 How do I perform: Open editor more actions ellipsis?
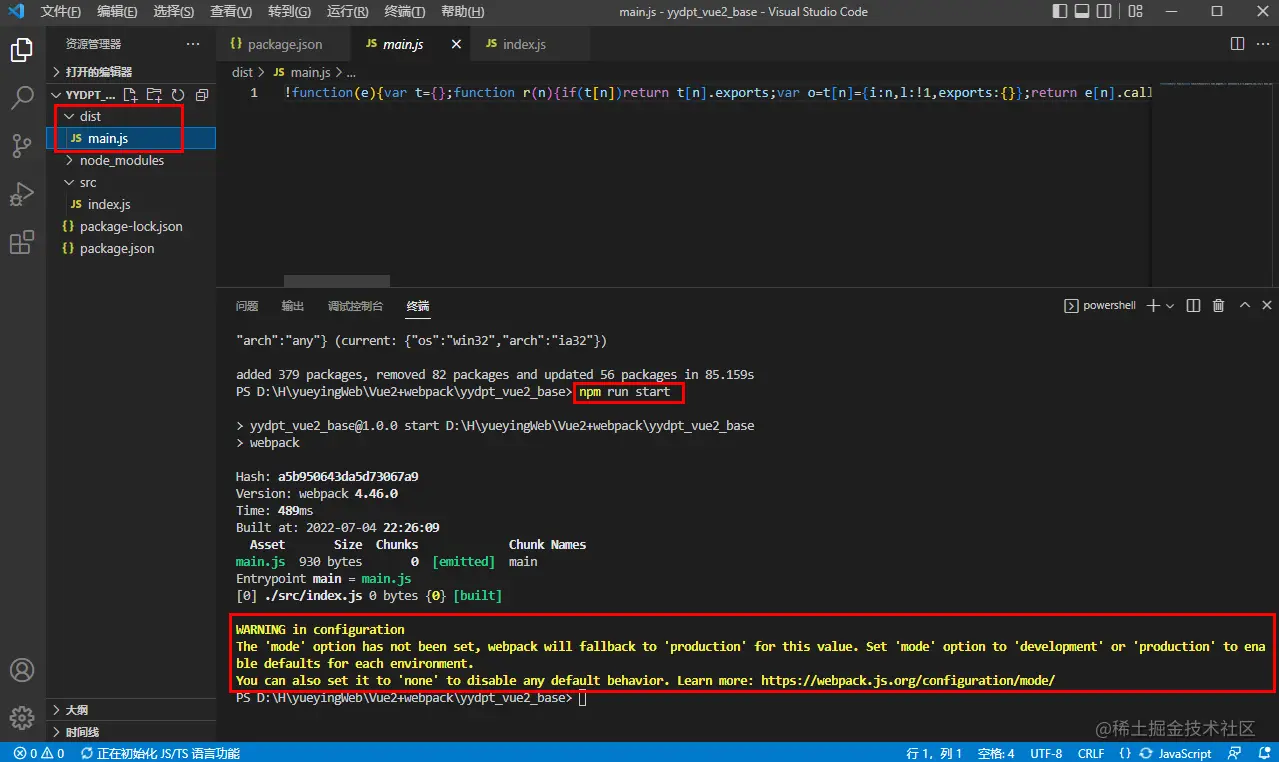pyautogui.click(x=1263, y=44)
